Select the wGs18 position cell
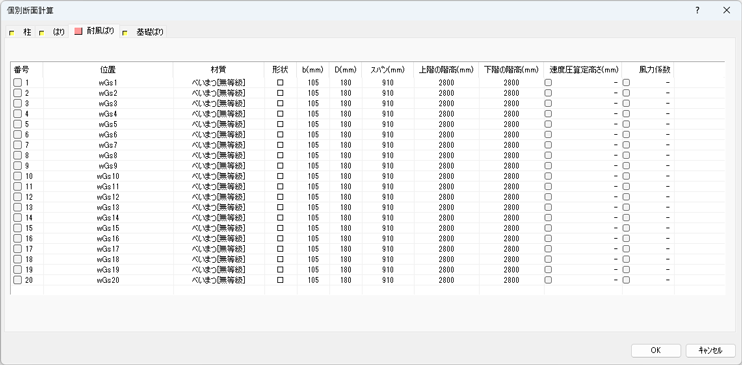 [x=108, y=259]
